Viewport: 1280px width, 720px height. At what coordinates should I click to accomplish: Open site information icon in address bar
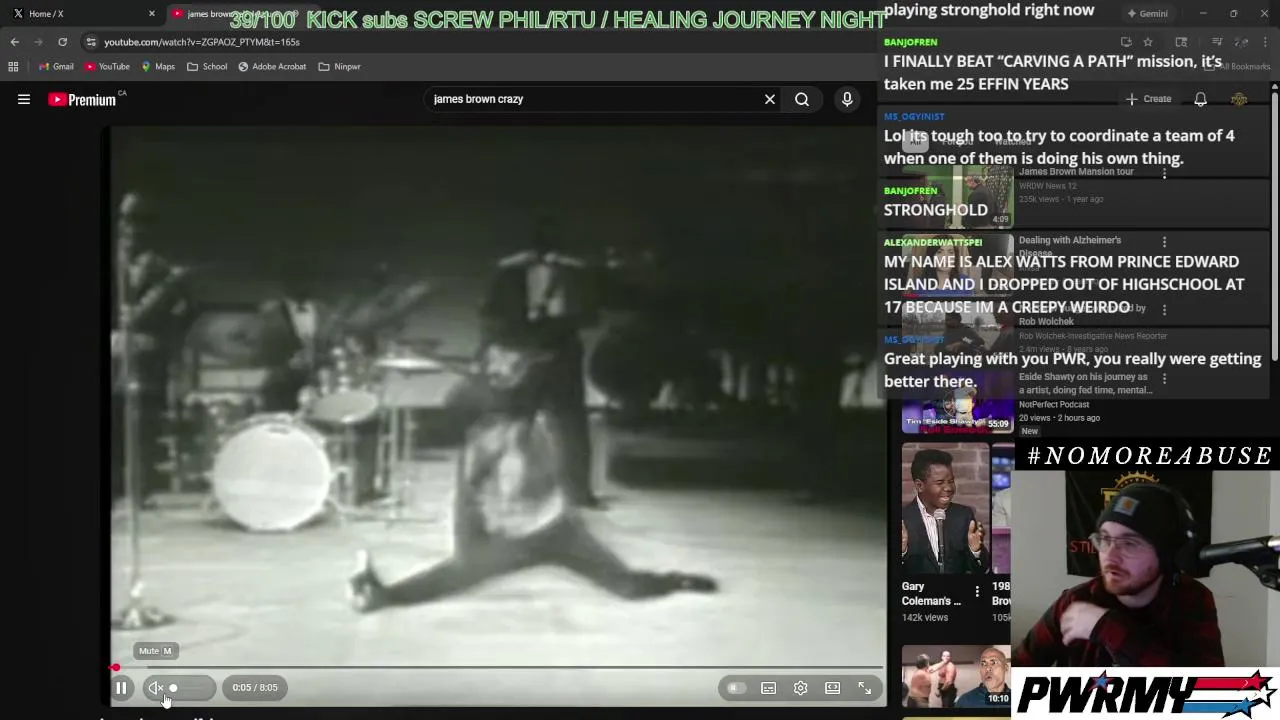pos(91,42)
